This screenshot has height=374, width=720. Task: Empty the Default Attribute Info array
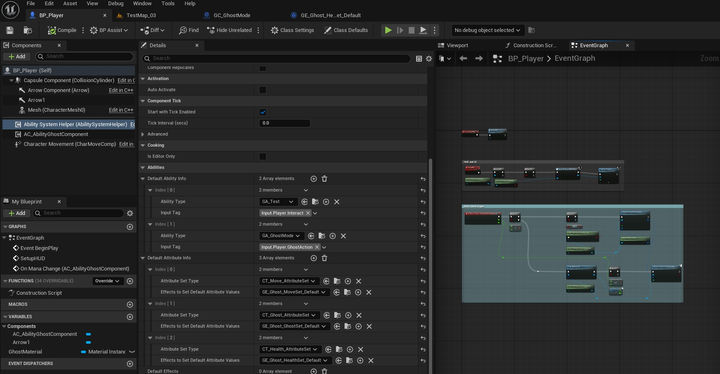click(325, 258)
